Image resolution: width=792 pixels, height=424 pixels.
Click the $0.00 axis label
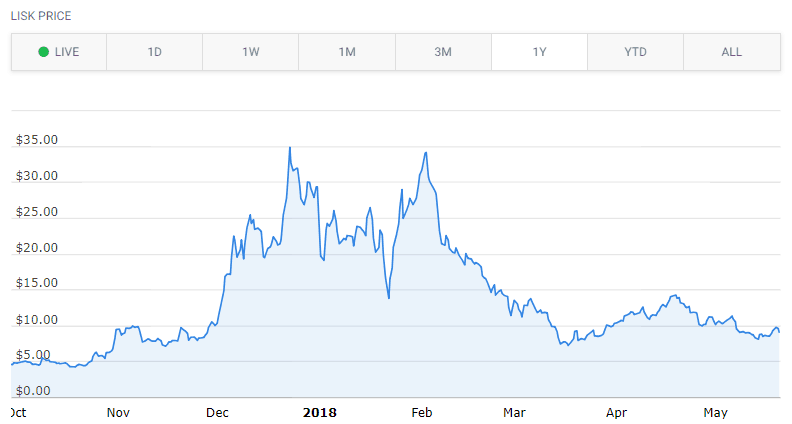[33, 391]
